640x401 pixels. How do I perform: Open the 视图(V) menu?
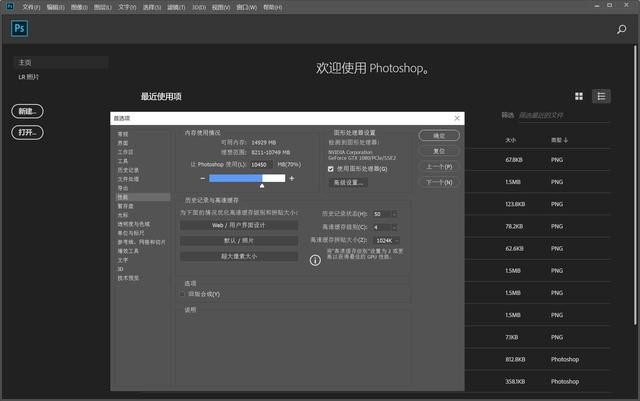[220, 7]
